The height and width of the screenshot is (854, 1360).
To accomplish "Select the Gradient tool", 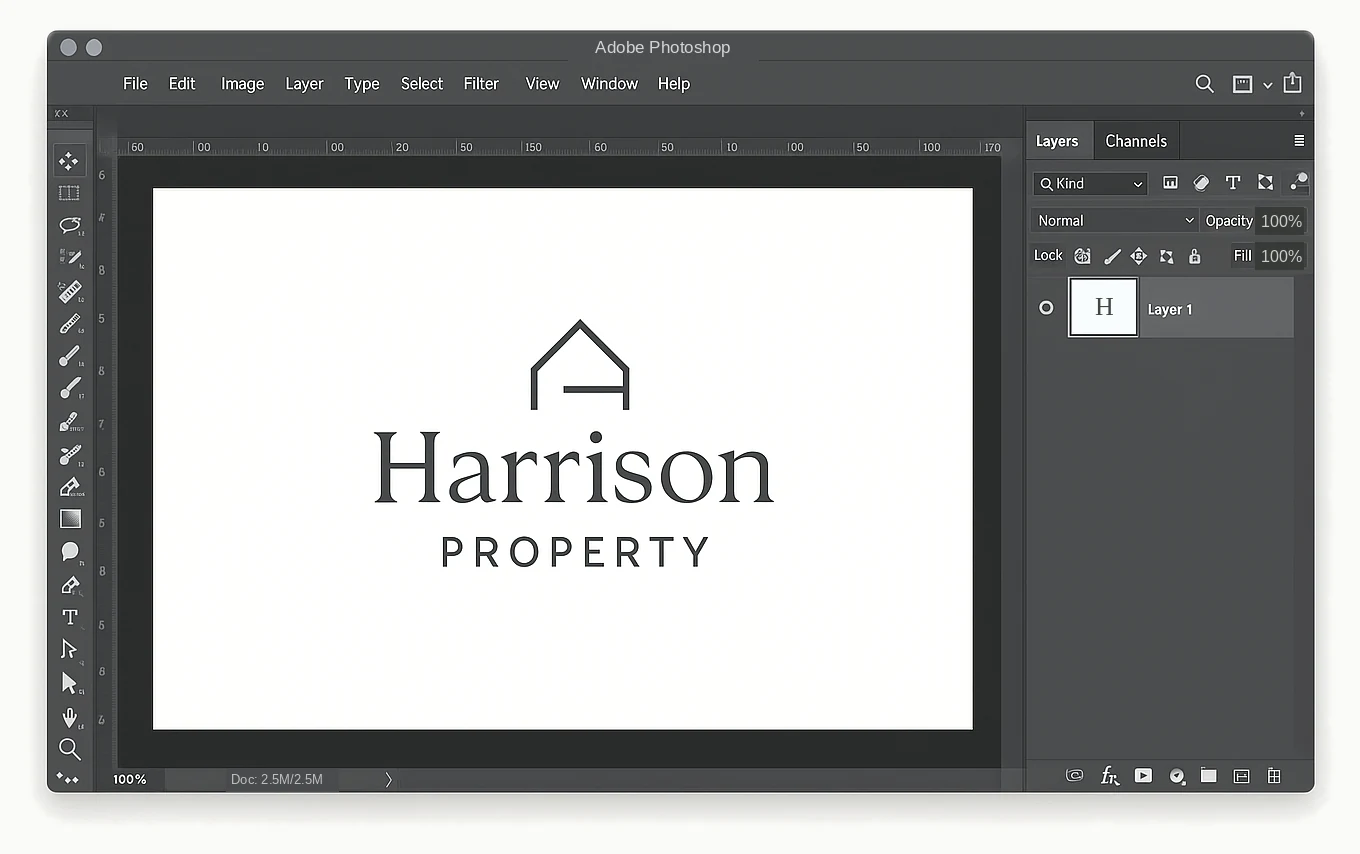I will [70, 518].
